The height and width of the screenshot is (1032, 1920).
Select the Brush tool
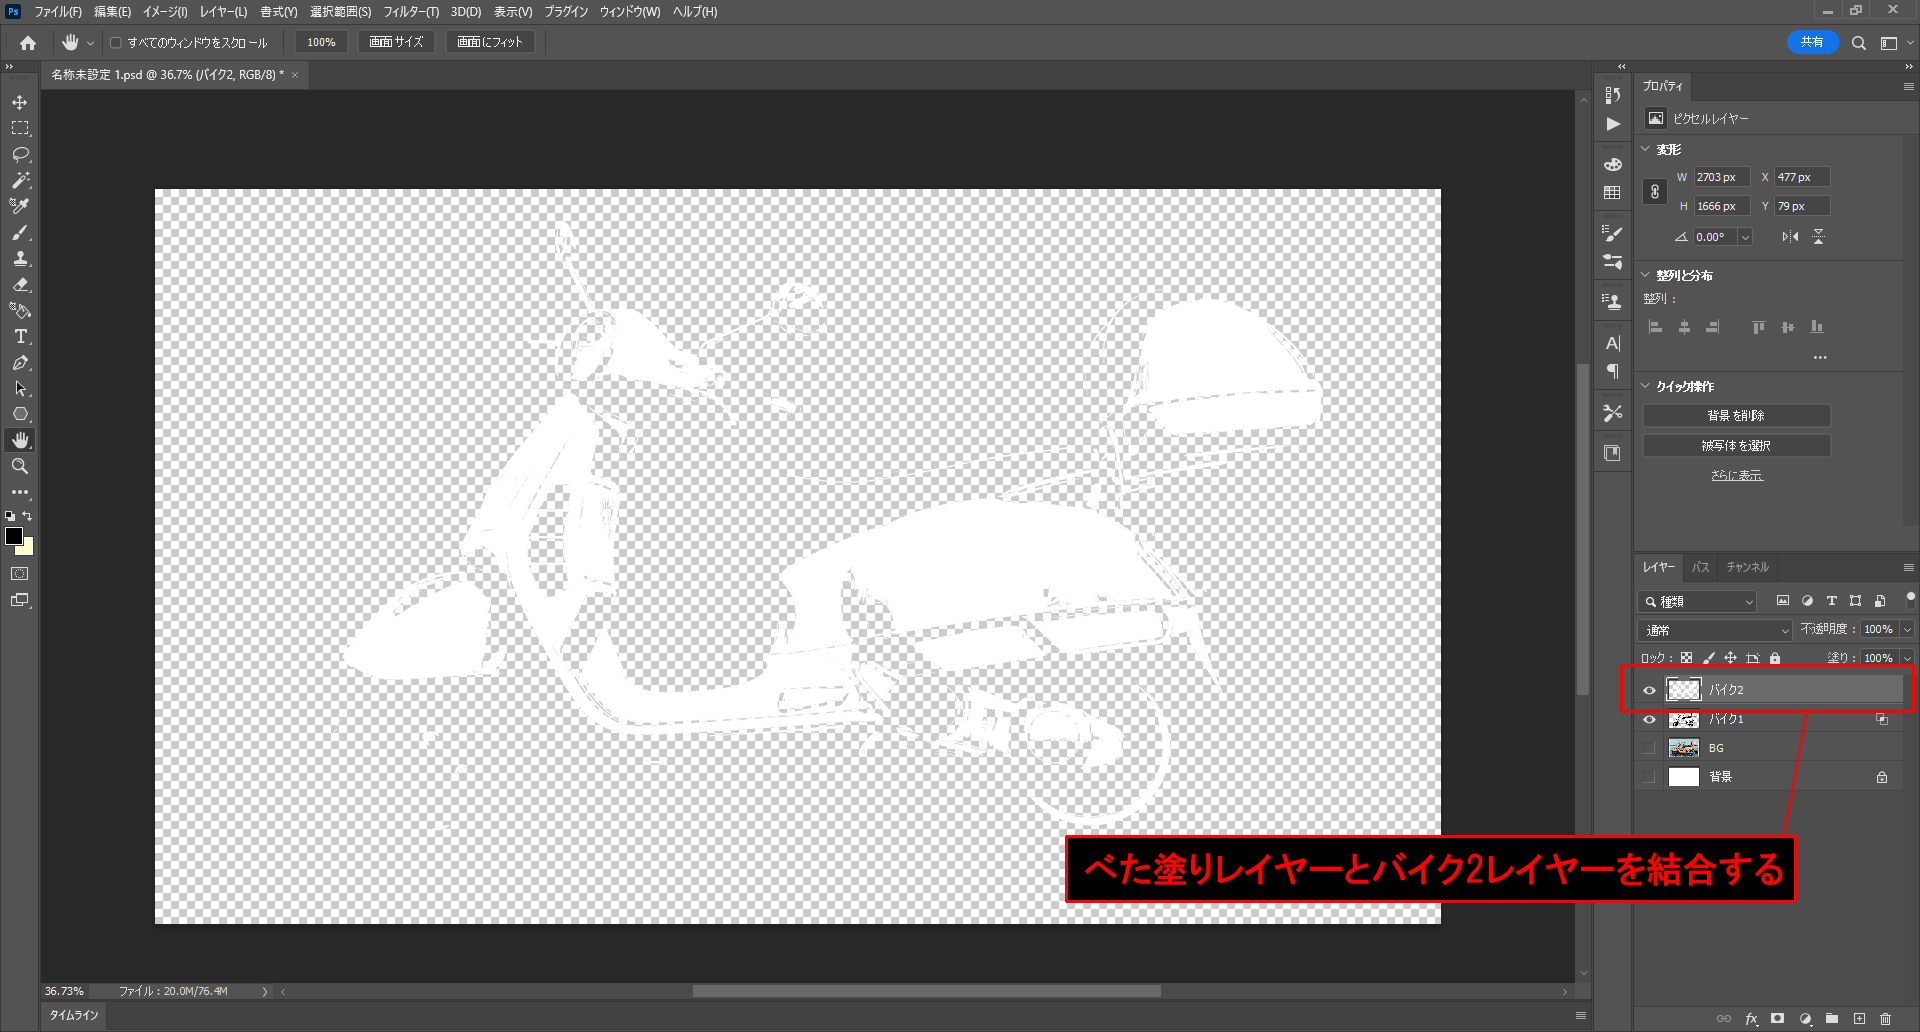pyautogui.click(x=20, y=232)
